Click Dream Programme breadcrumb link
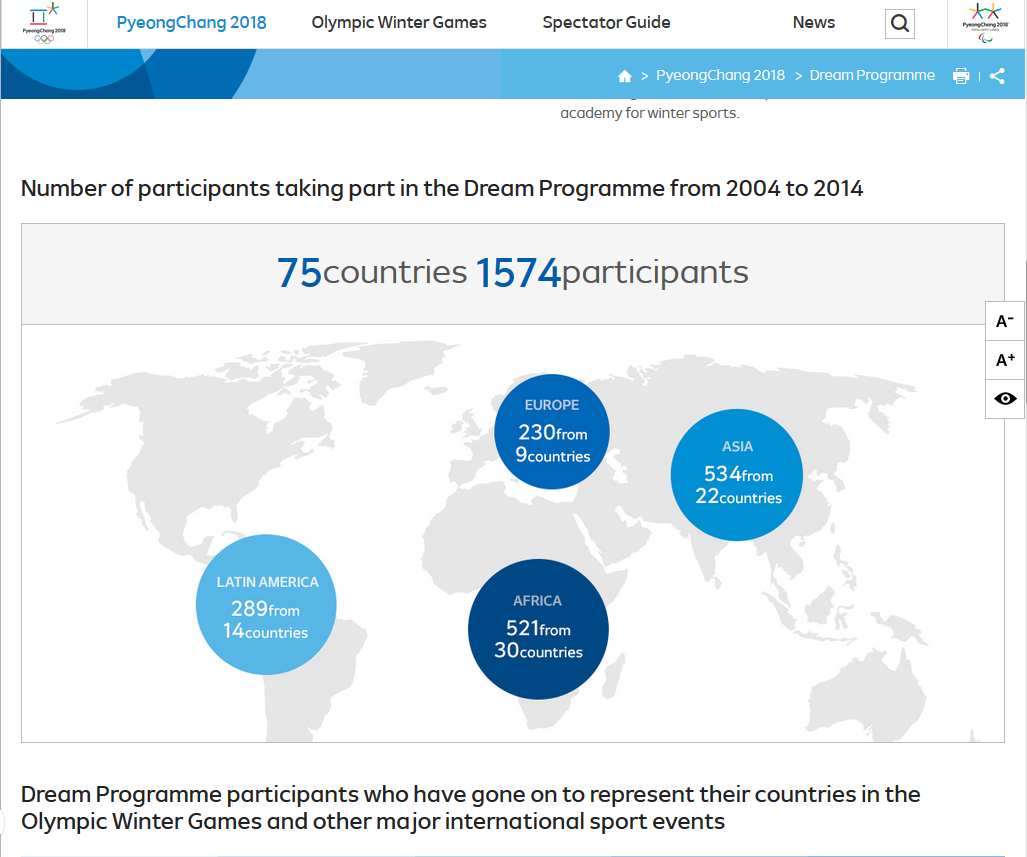 point(872,75)
